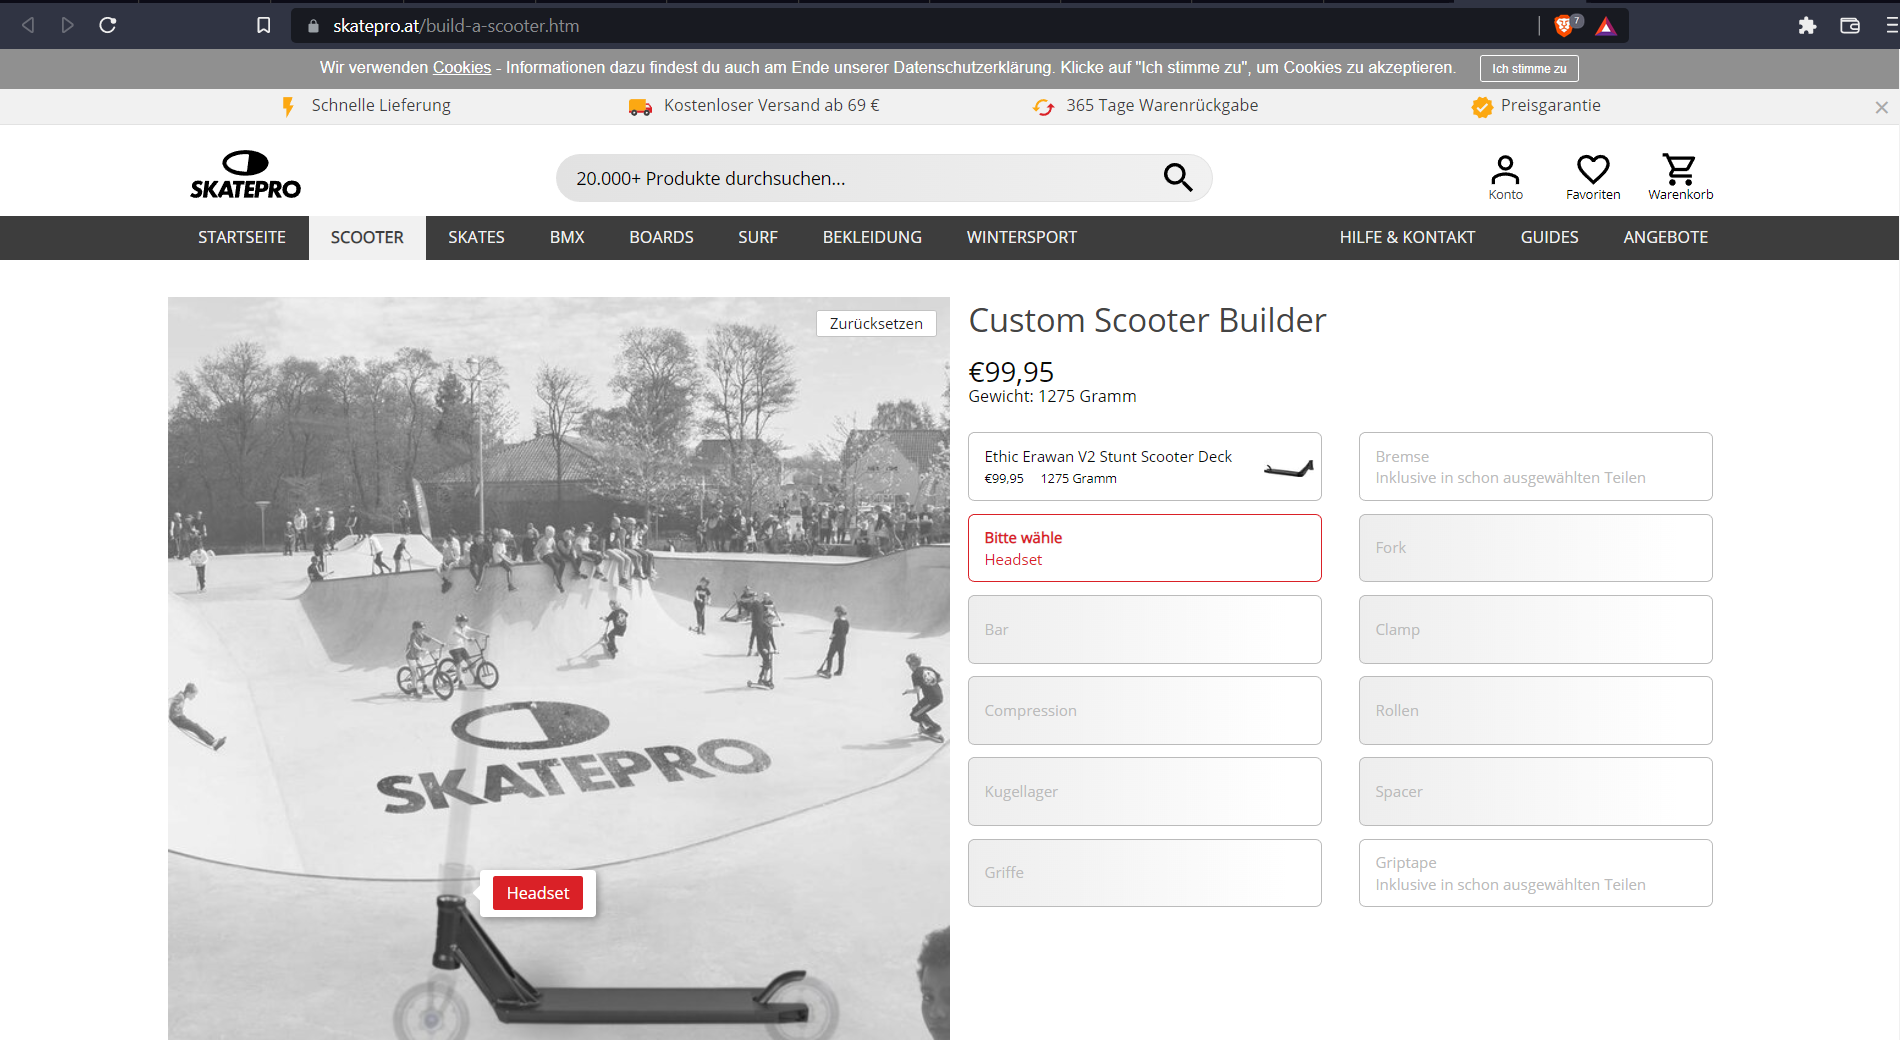Open browser wallet icon
This screenshot has width=1900, height=1040.
tap(1850, 26)
